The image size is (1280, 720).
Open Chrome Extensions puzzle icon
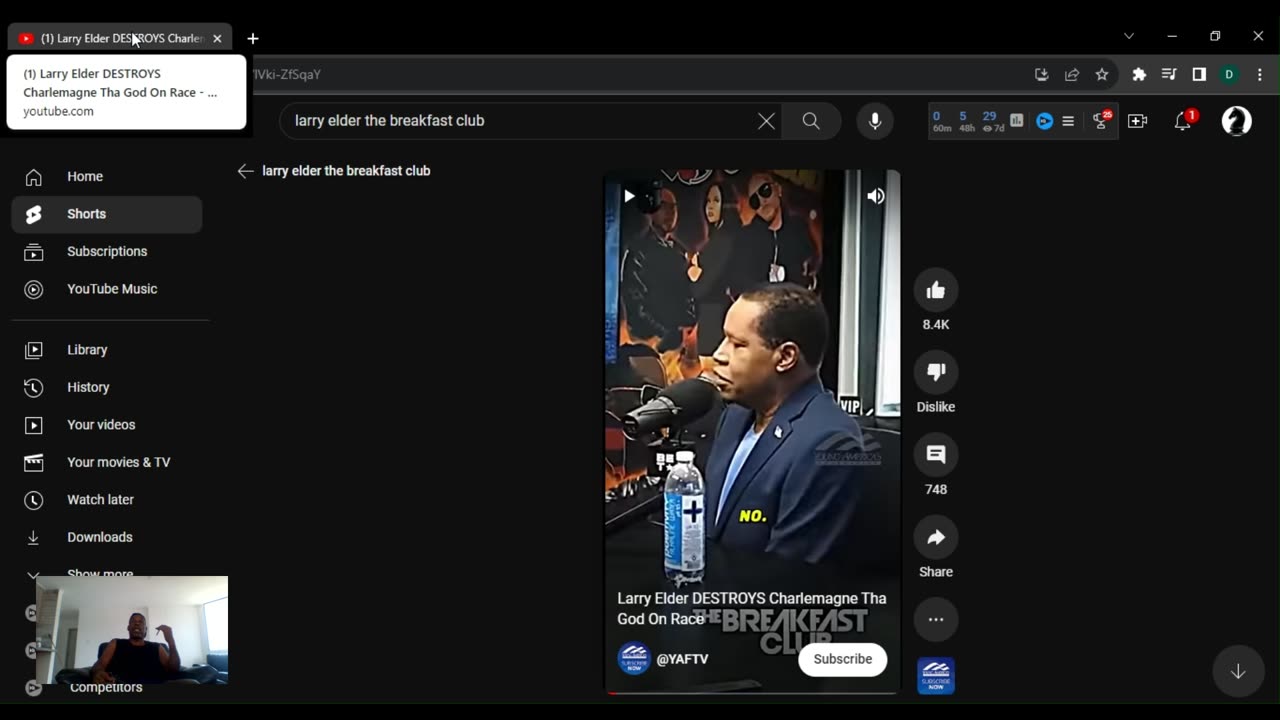1139,75
